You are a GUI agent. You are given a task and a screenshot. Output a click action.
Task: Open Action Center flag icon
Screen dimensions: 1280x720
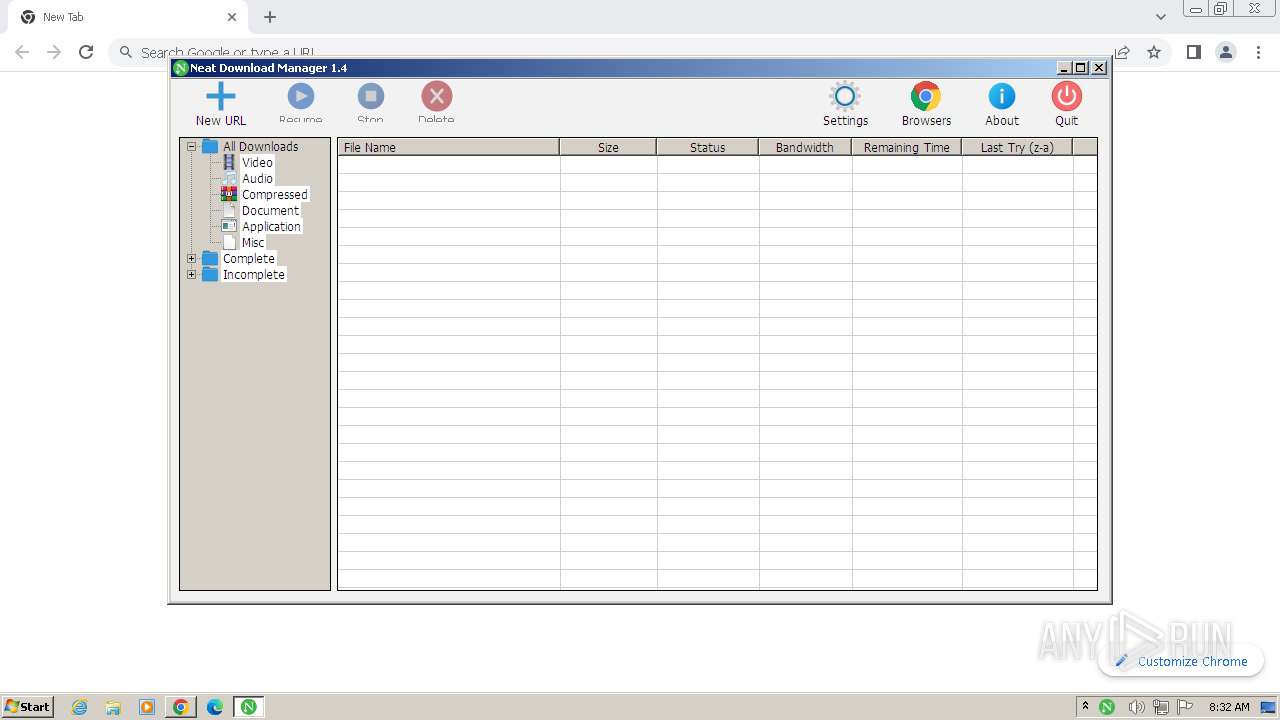1184,707
